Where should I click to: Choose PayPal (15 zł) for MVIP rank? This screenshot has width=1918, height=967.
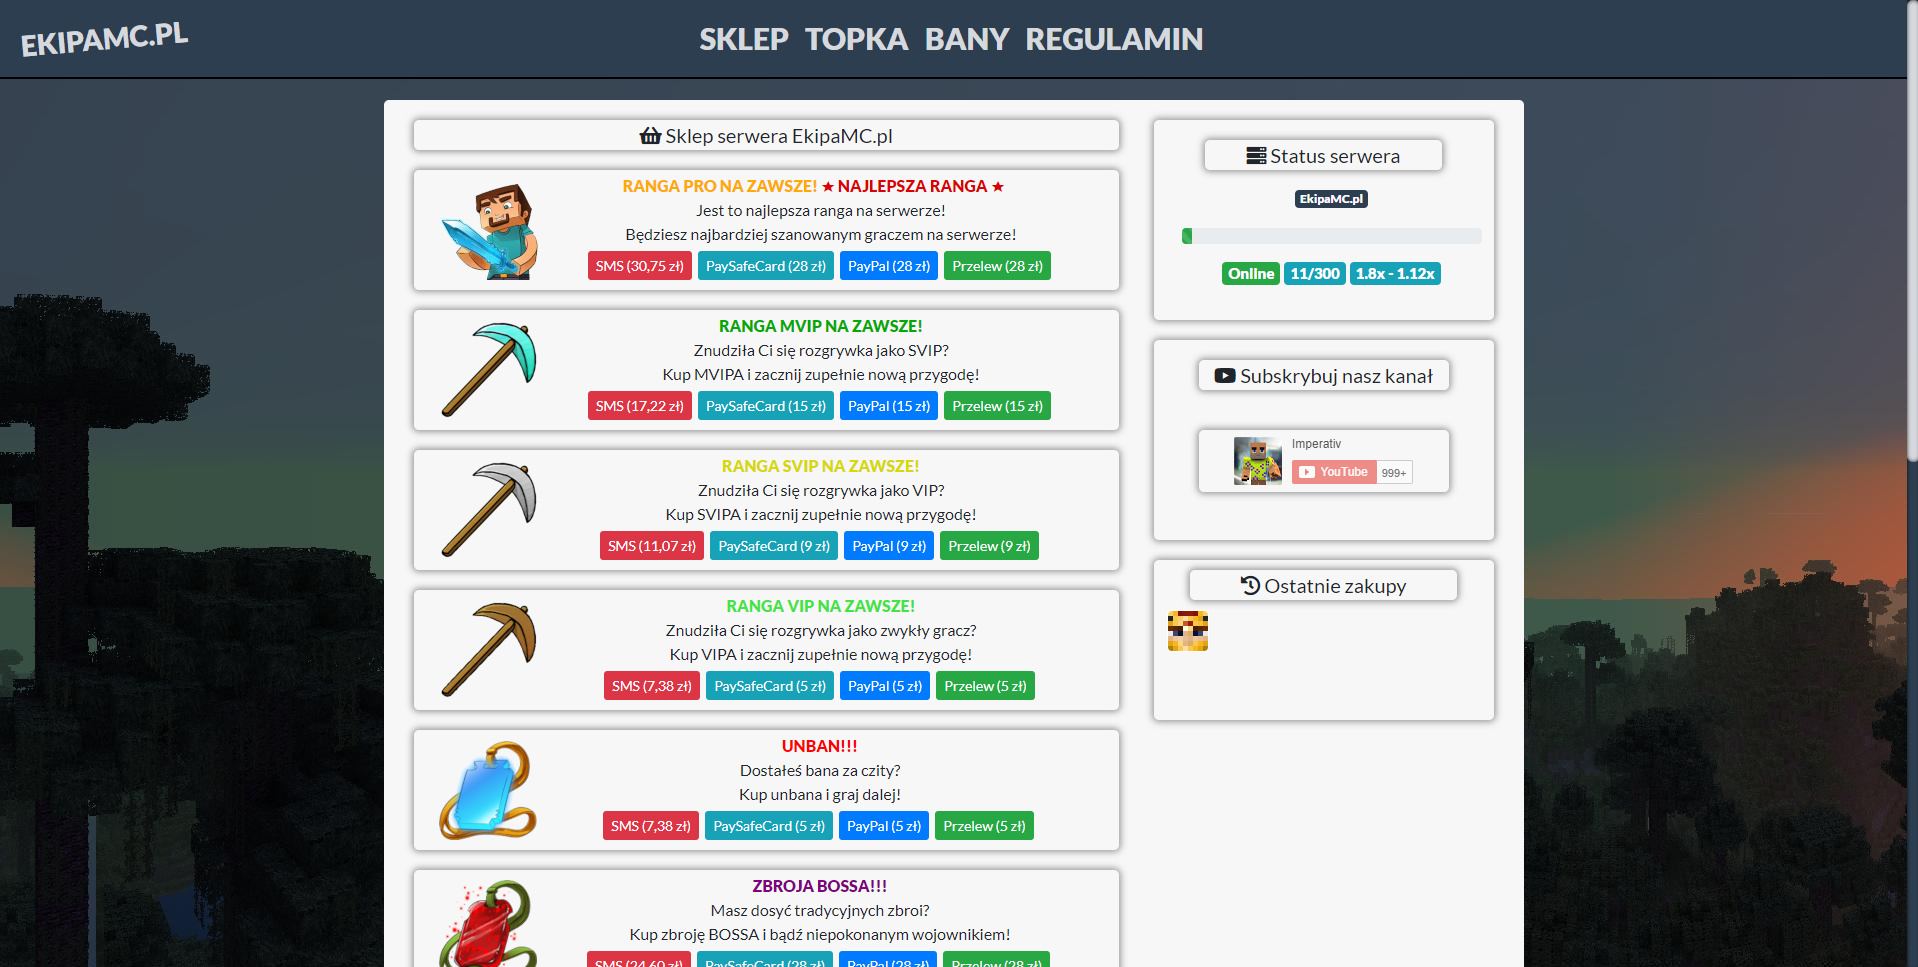pos(888,406)
